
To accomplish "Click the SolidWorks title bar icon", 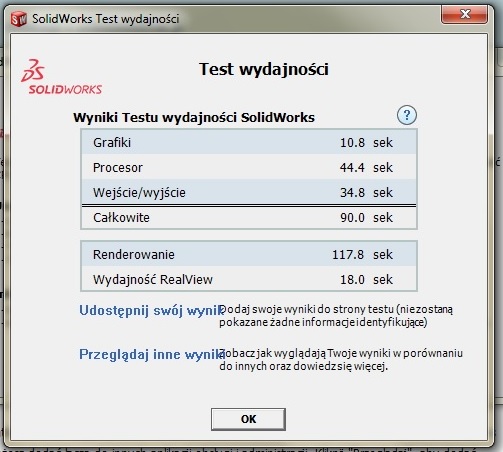I will click(x=18, y=19).
